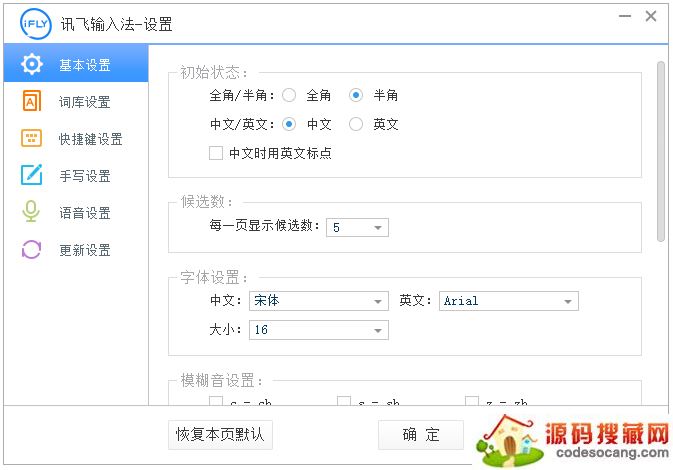The image size is (673, 470).
Task: Open the 中文 font dropdown showing 宋体
Action: (319, 301)
